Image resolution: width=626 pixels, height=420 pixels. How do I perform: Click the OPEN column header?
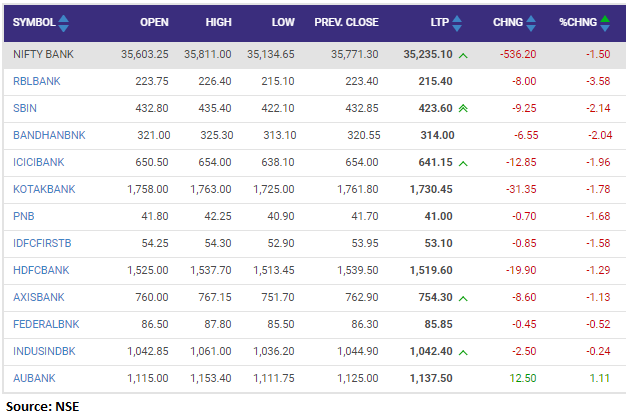pos(154,22)
